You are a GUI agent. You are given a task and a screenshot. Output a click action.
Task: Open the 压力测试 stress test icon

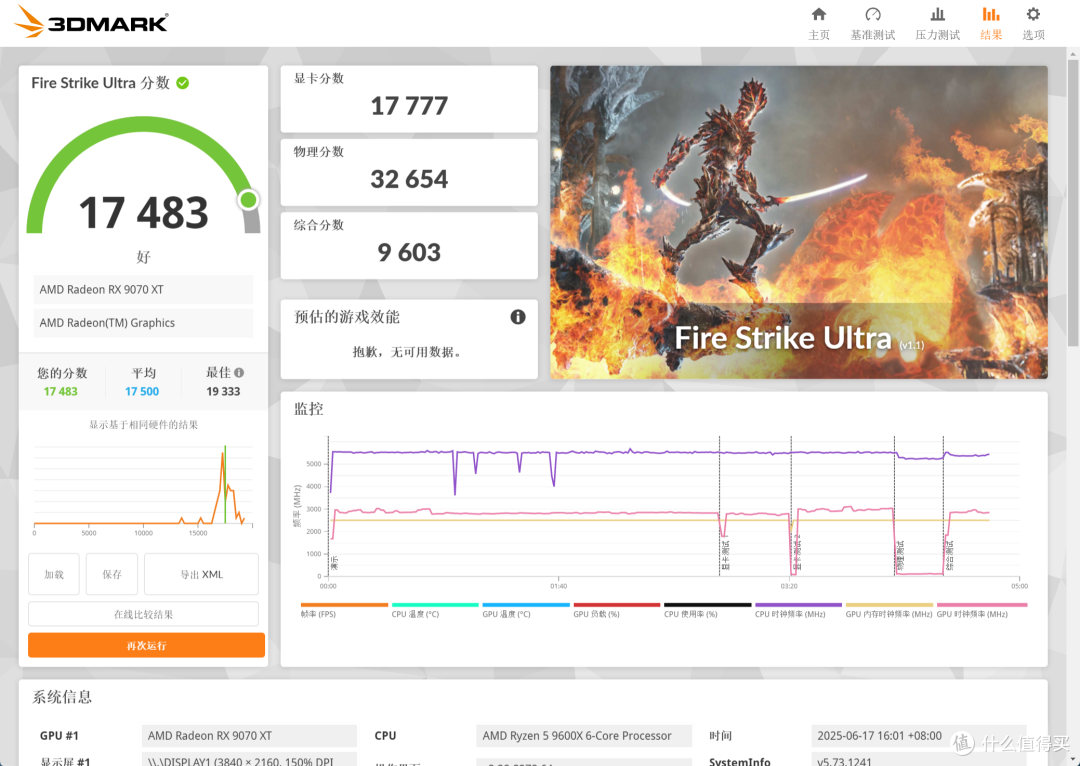(x=937, y=14)
